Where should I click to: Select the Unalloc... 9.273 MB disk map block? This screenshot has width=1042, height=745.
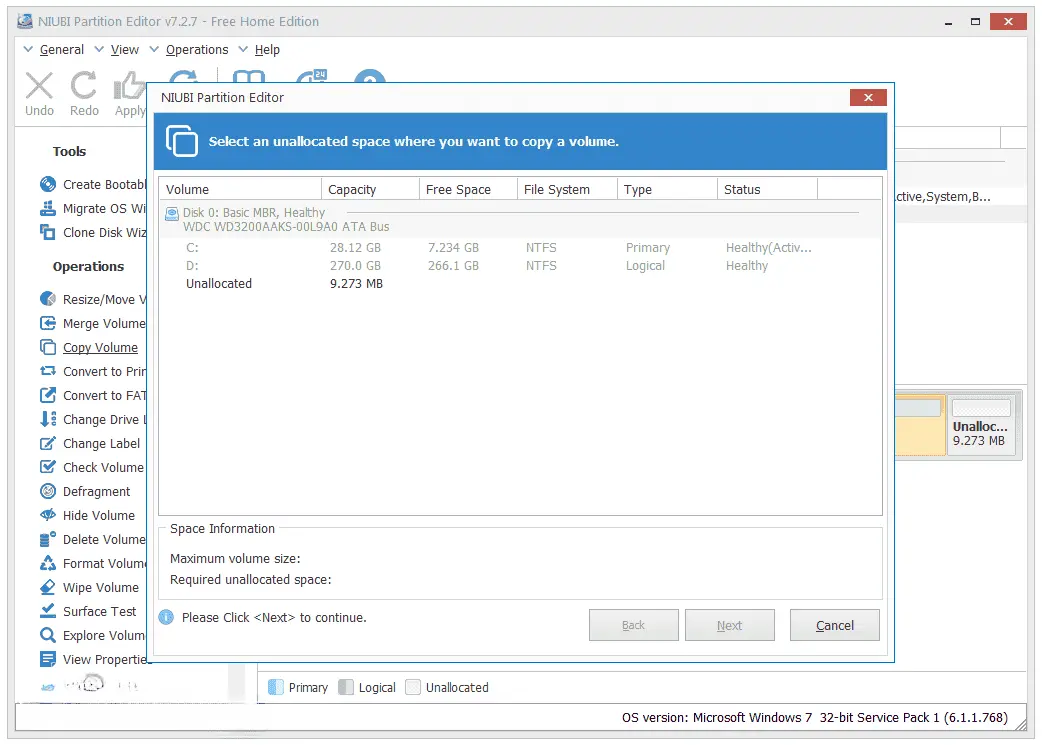982,425
